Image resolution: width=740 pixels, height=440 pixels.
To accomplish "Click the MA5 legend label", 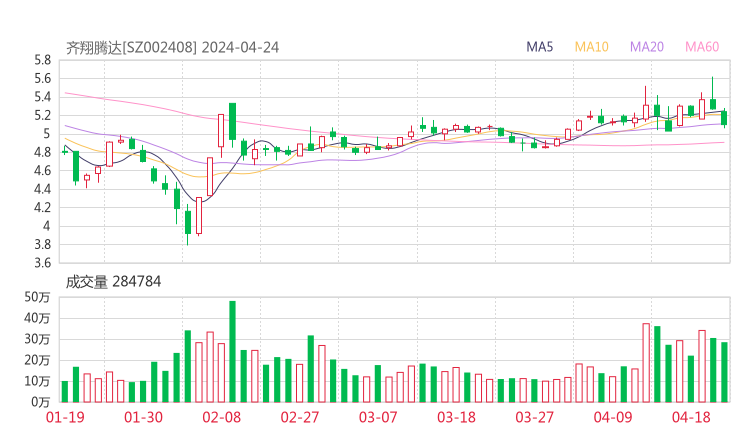I will 539,47.
